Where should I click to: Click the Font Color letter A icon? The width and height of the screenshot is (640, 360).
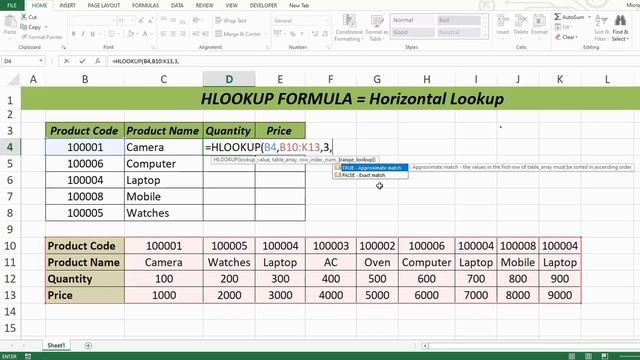click(x=145, y=34)
